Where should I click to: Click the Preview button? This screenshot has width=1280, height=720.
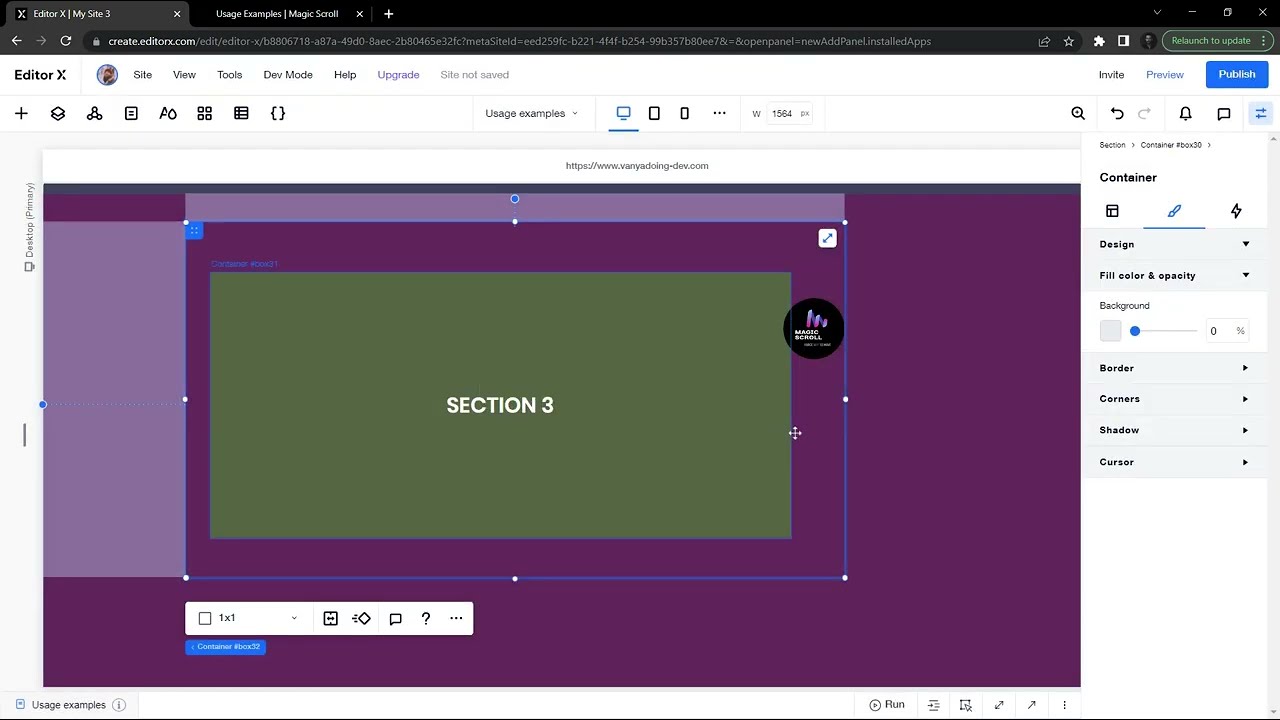[1165, 75]
